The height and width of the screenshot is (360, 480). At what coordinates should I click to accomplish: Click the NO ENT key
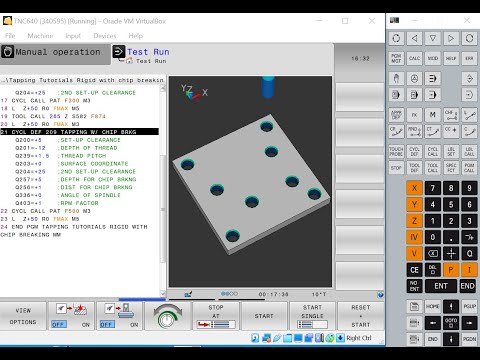pyautogui.click(x=414, y=286)
